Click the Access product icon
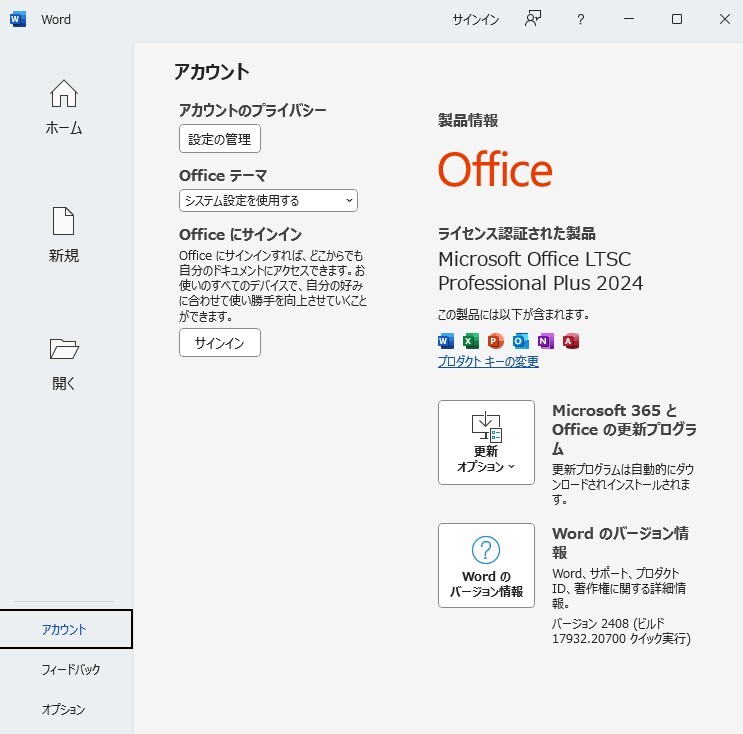 (x=571, y=341)
